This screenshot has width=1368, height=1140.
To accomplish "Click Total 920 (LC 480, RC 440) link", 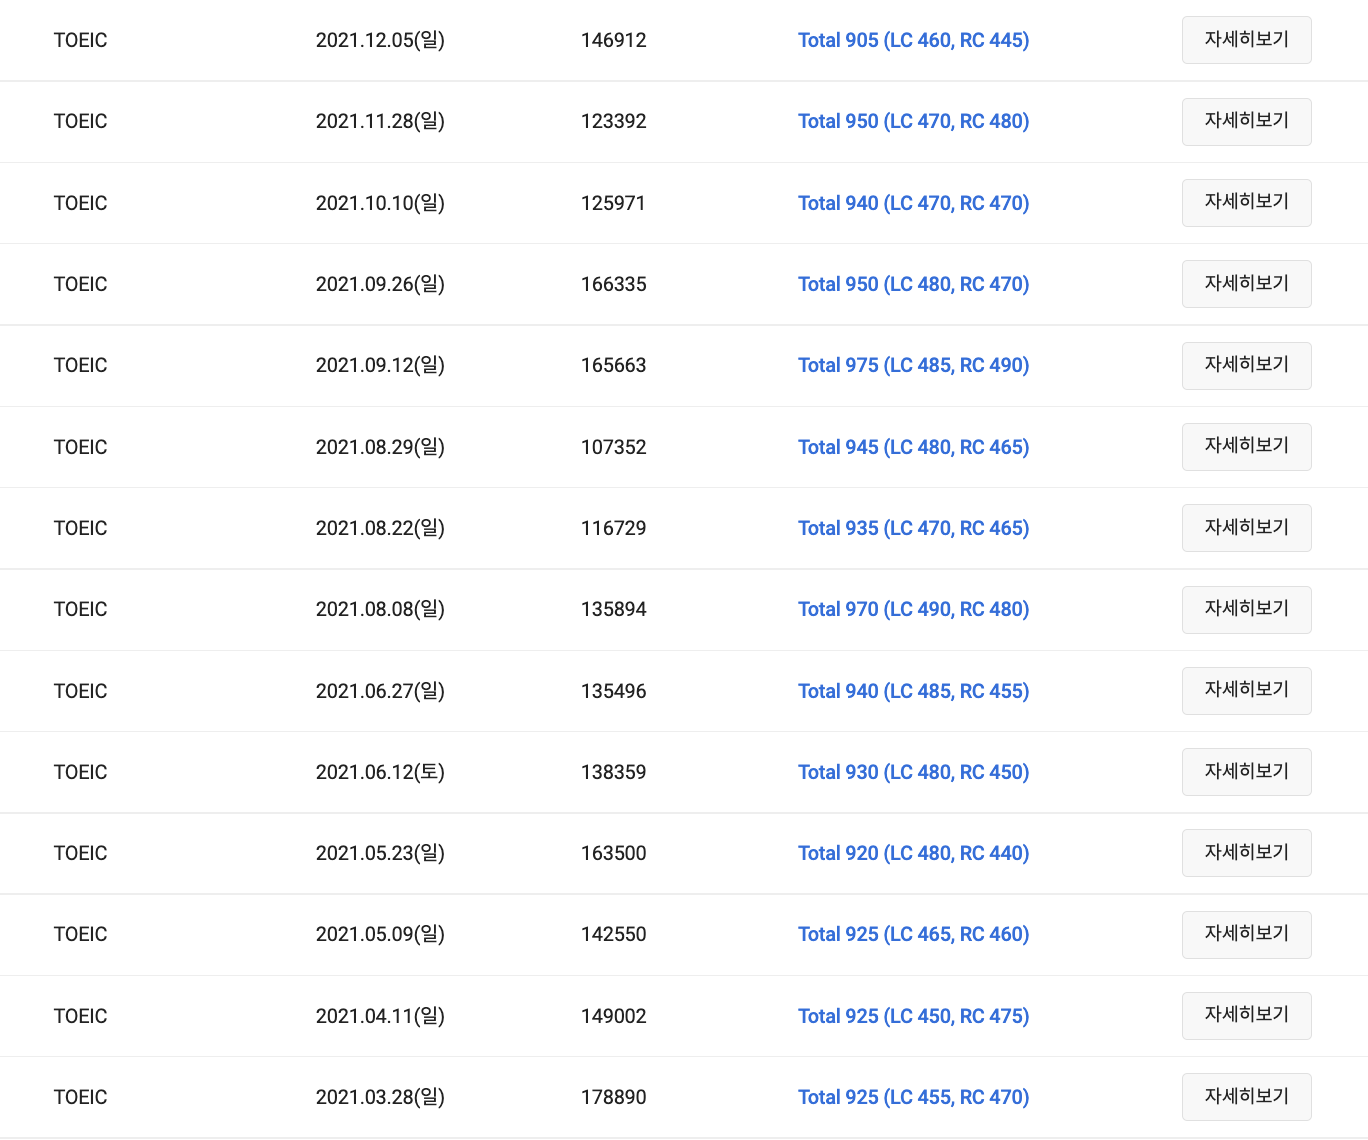I will coord(913,853).
